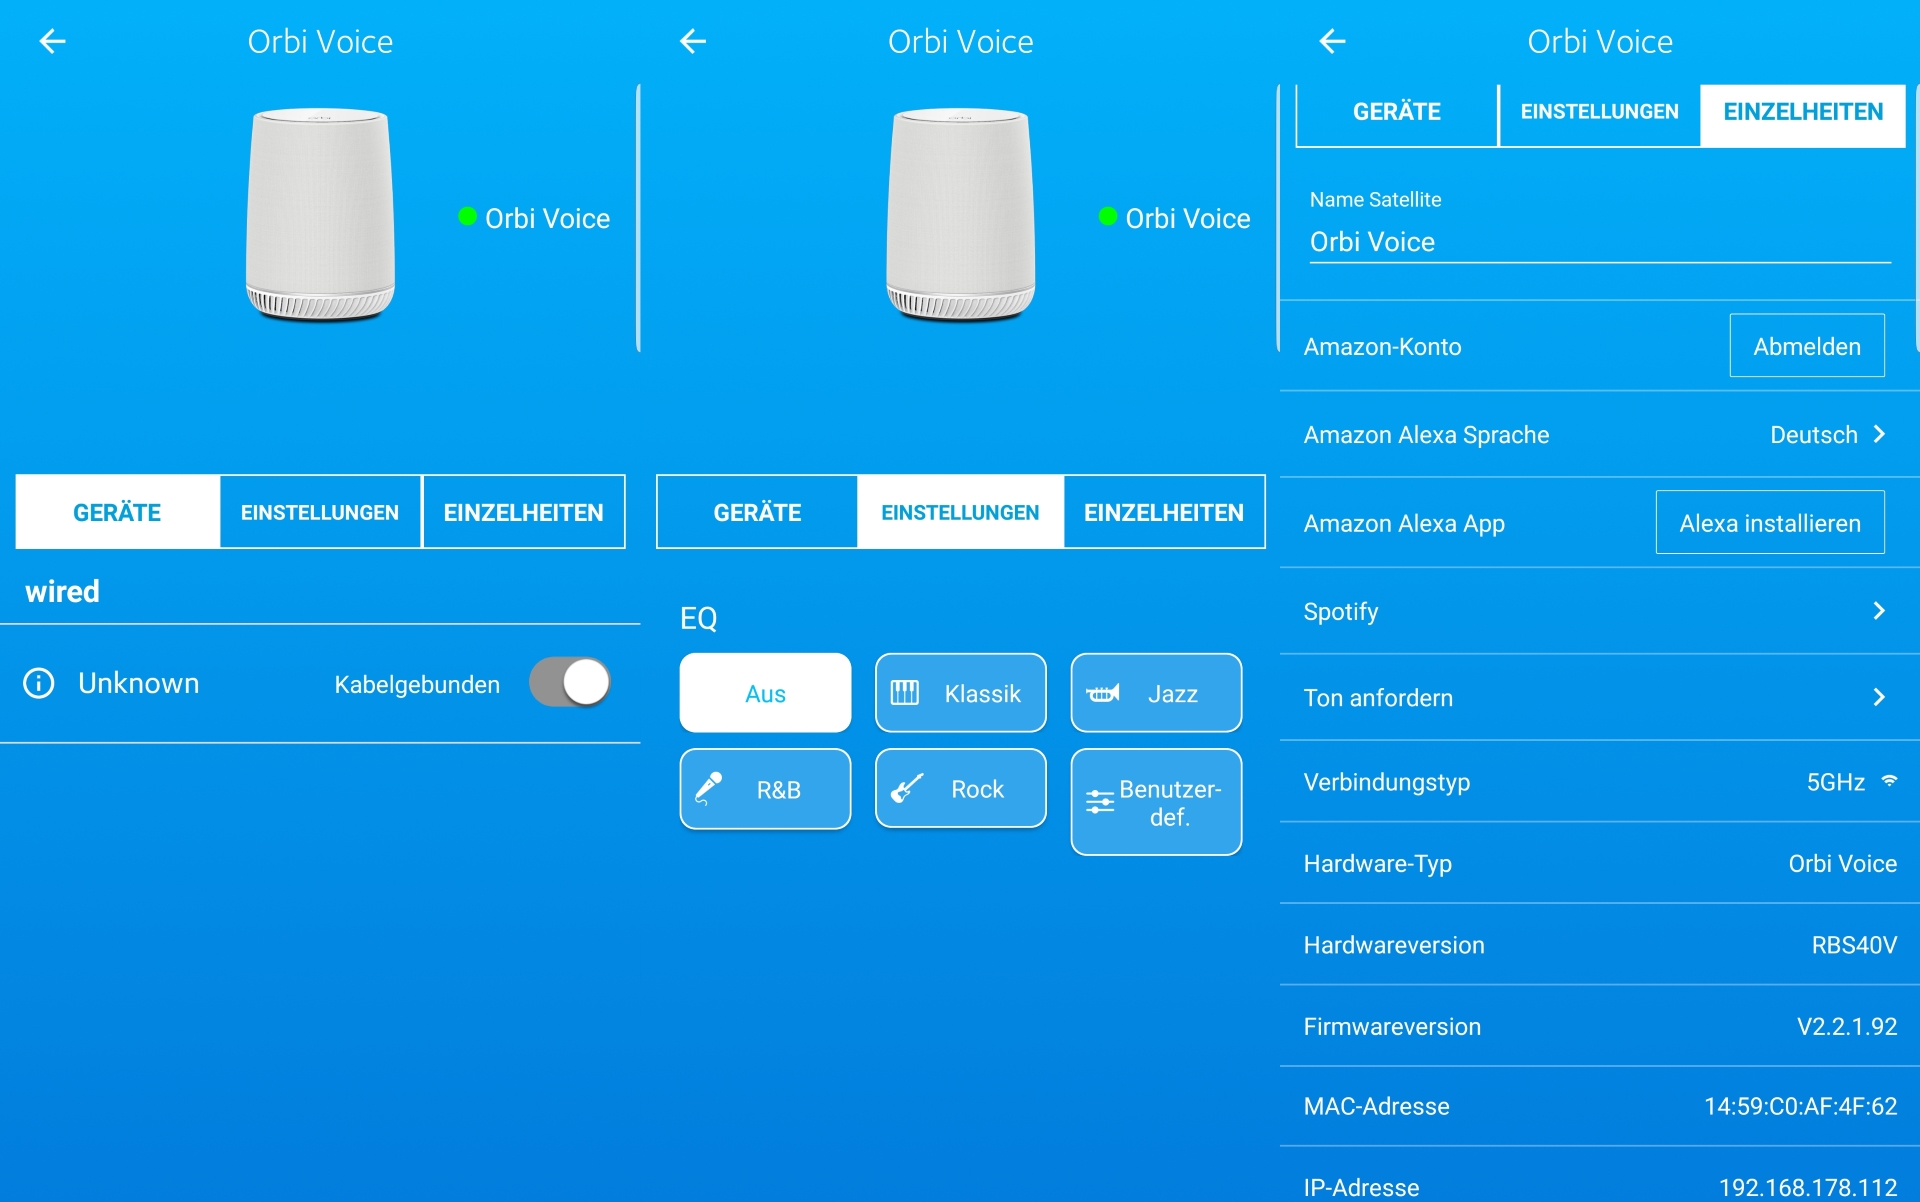Toggle the Kabelgebunden switch

click(570, 683)
